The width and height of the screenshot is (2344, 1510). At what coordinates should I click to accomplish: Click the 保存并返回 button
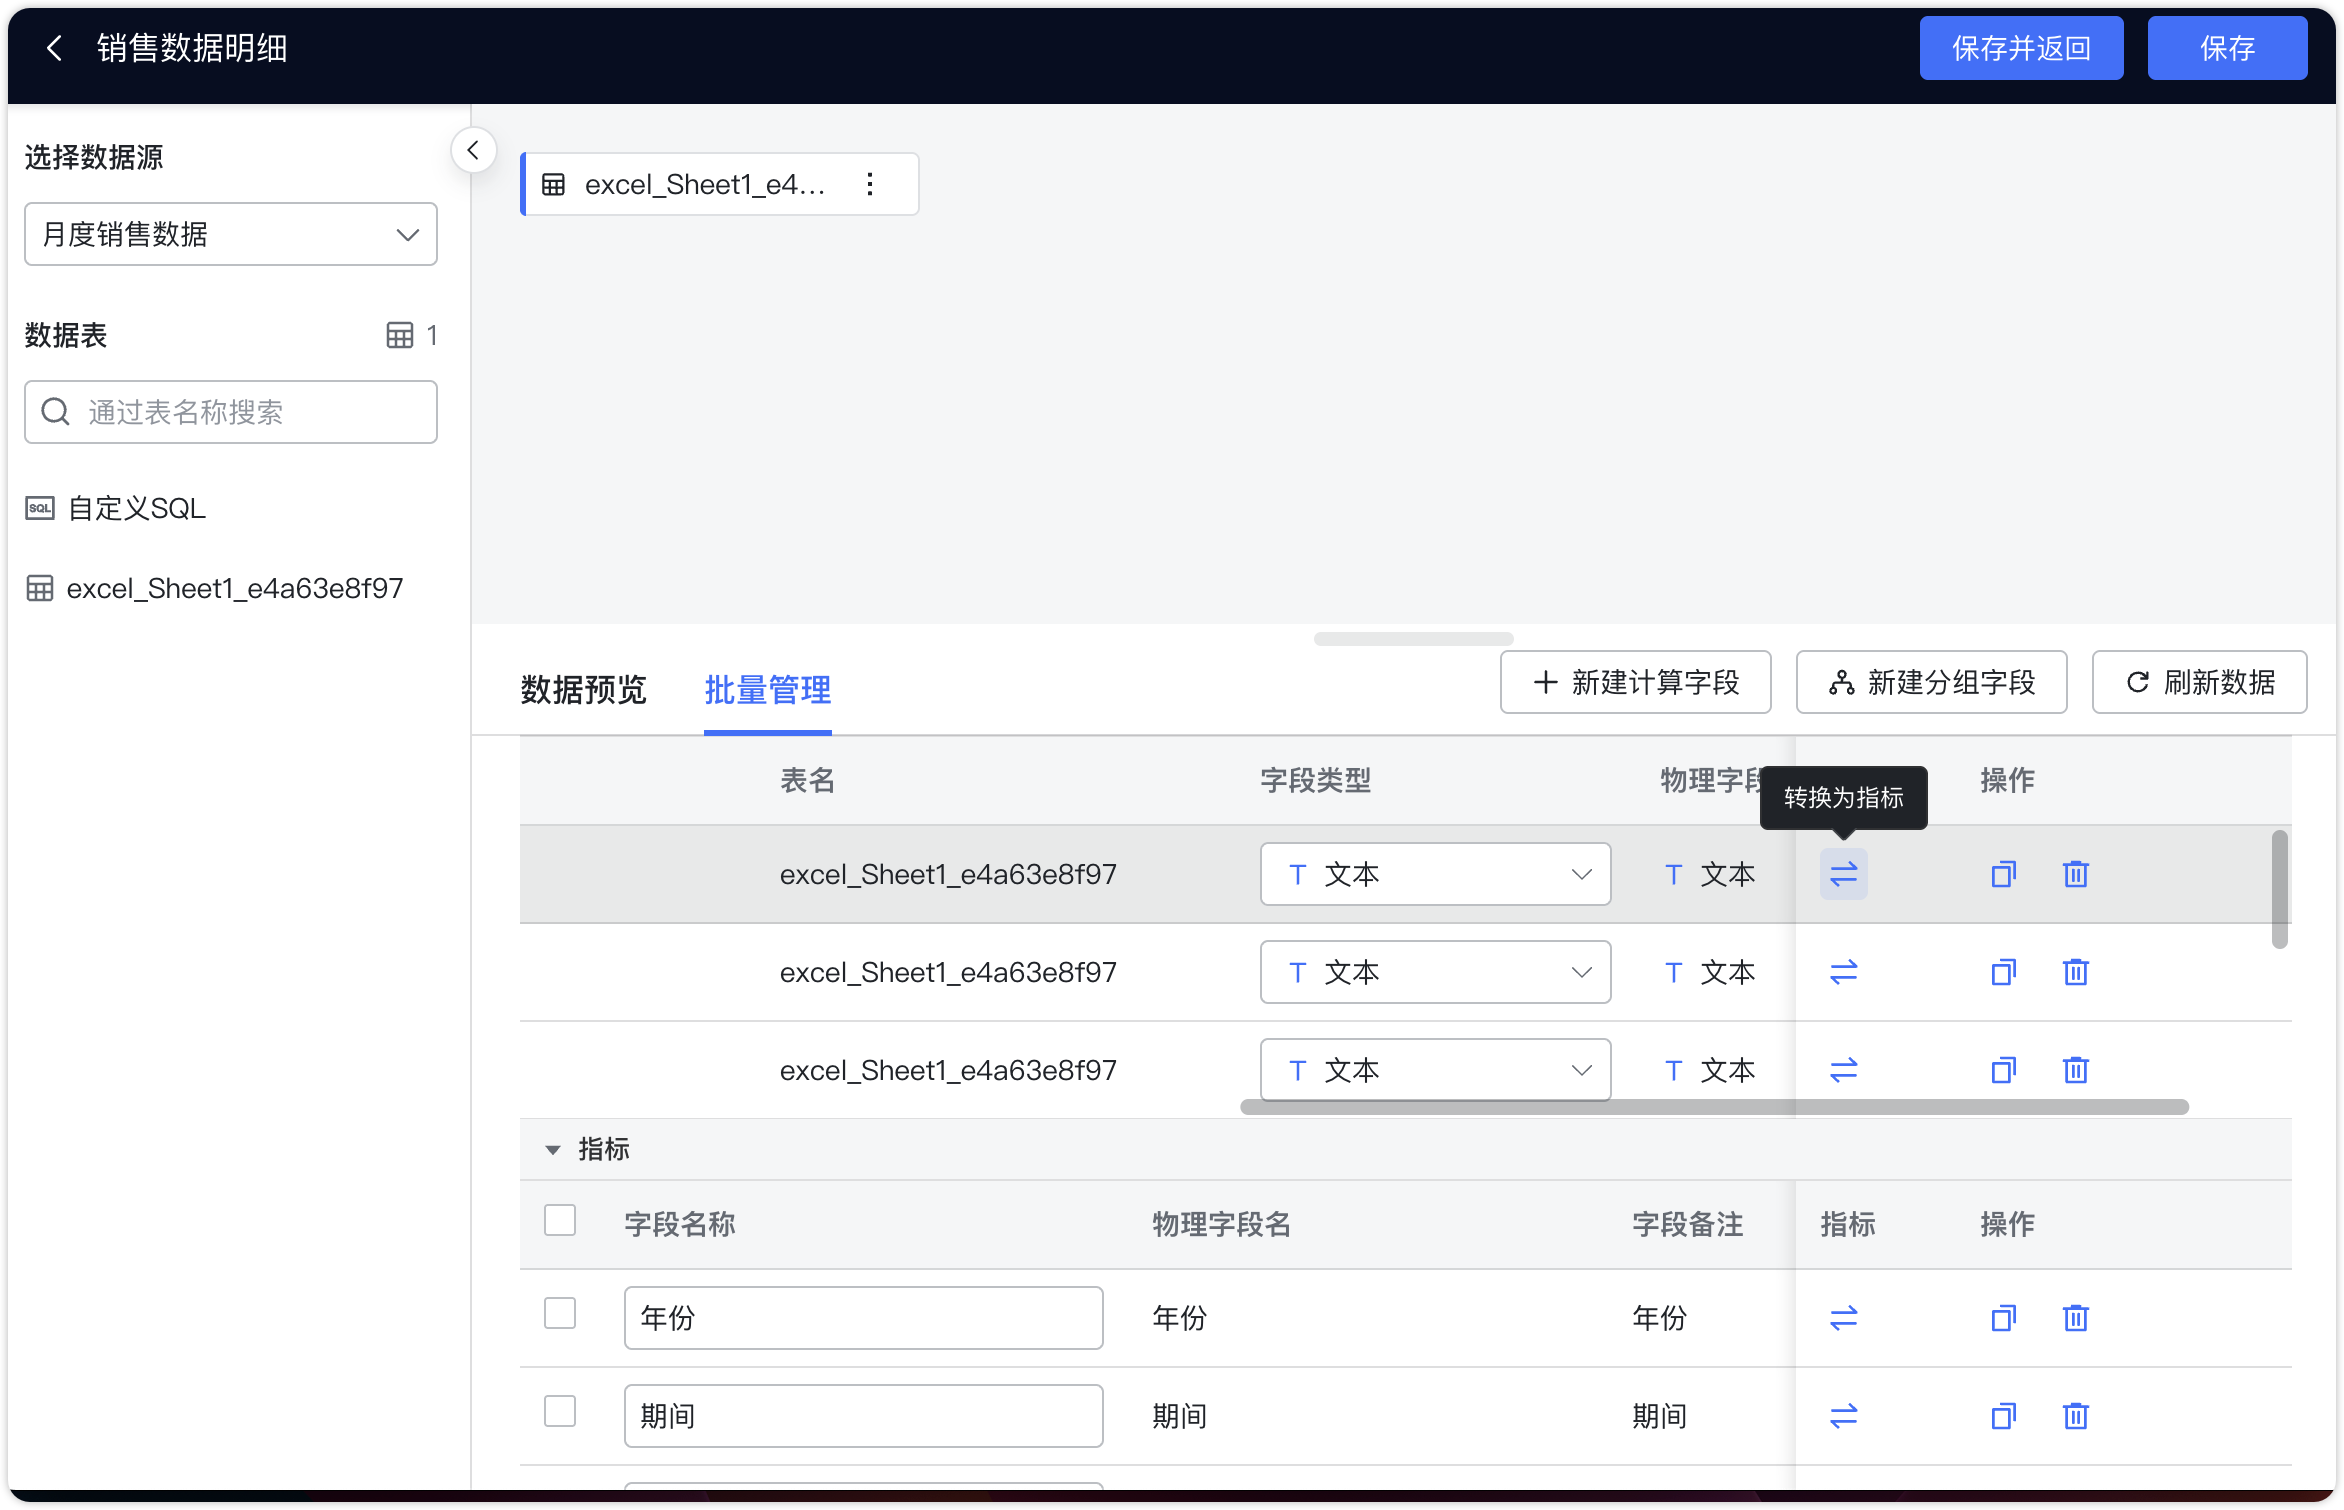coord(2021,48)
